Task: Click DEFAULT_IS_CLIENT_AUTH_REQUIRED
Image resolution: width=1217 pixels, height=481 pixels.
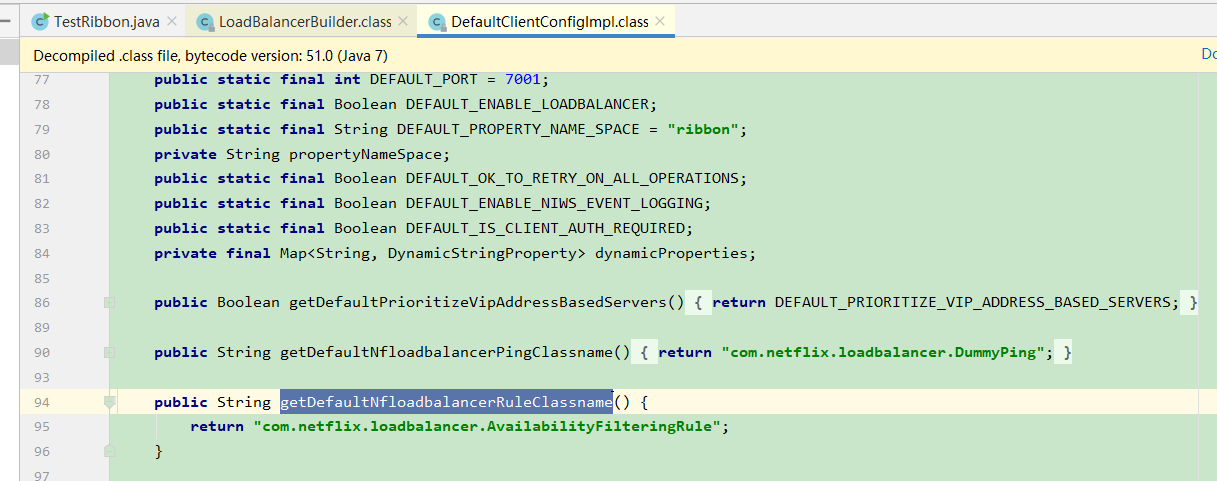Action: [546, 228]
